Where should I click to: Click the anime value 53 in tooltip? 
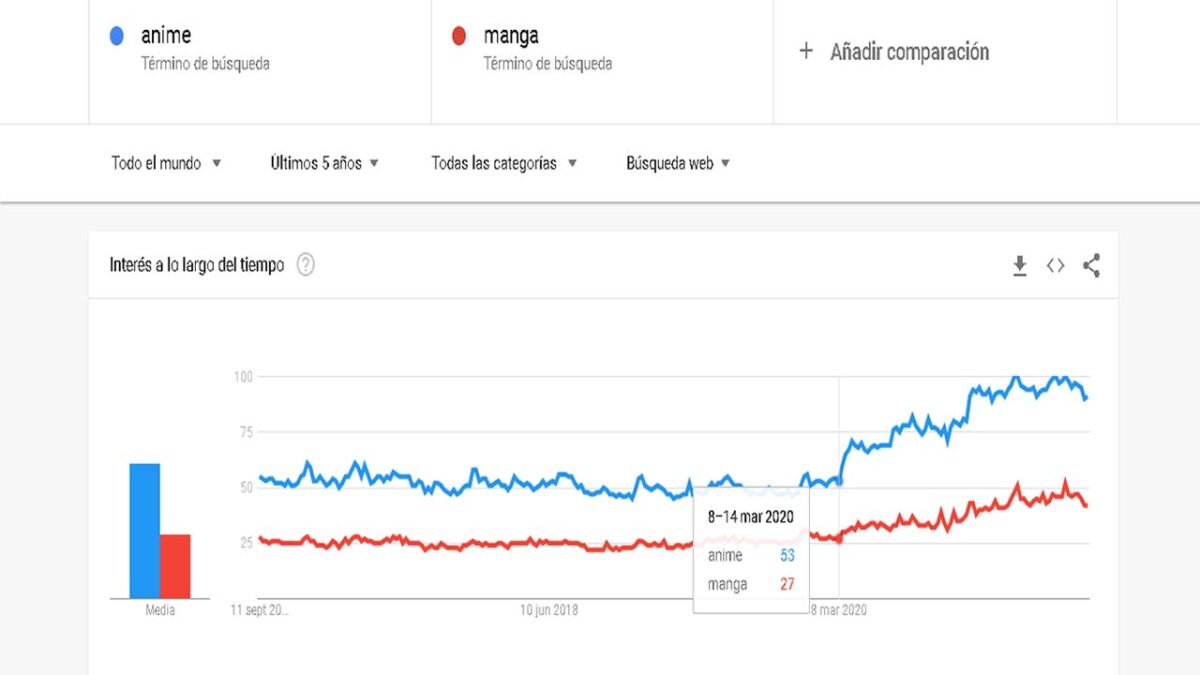coord(787,556)
